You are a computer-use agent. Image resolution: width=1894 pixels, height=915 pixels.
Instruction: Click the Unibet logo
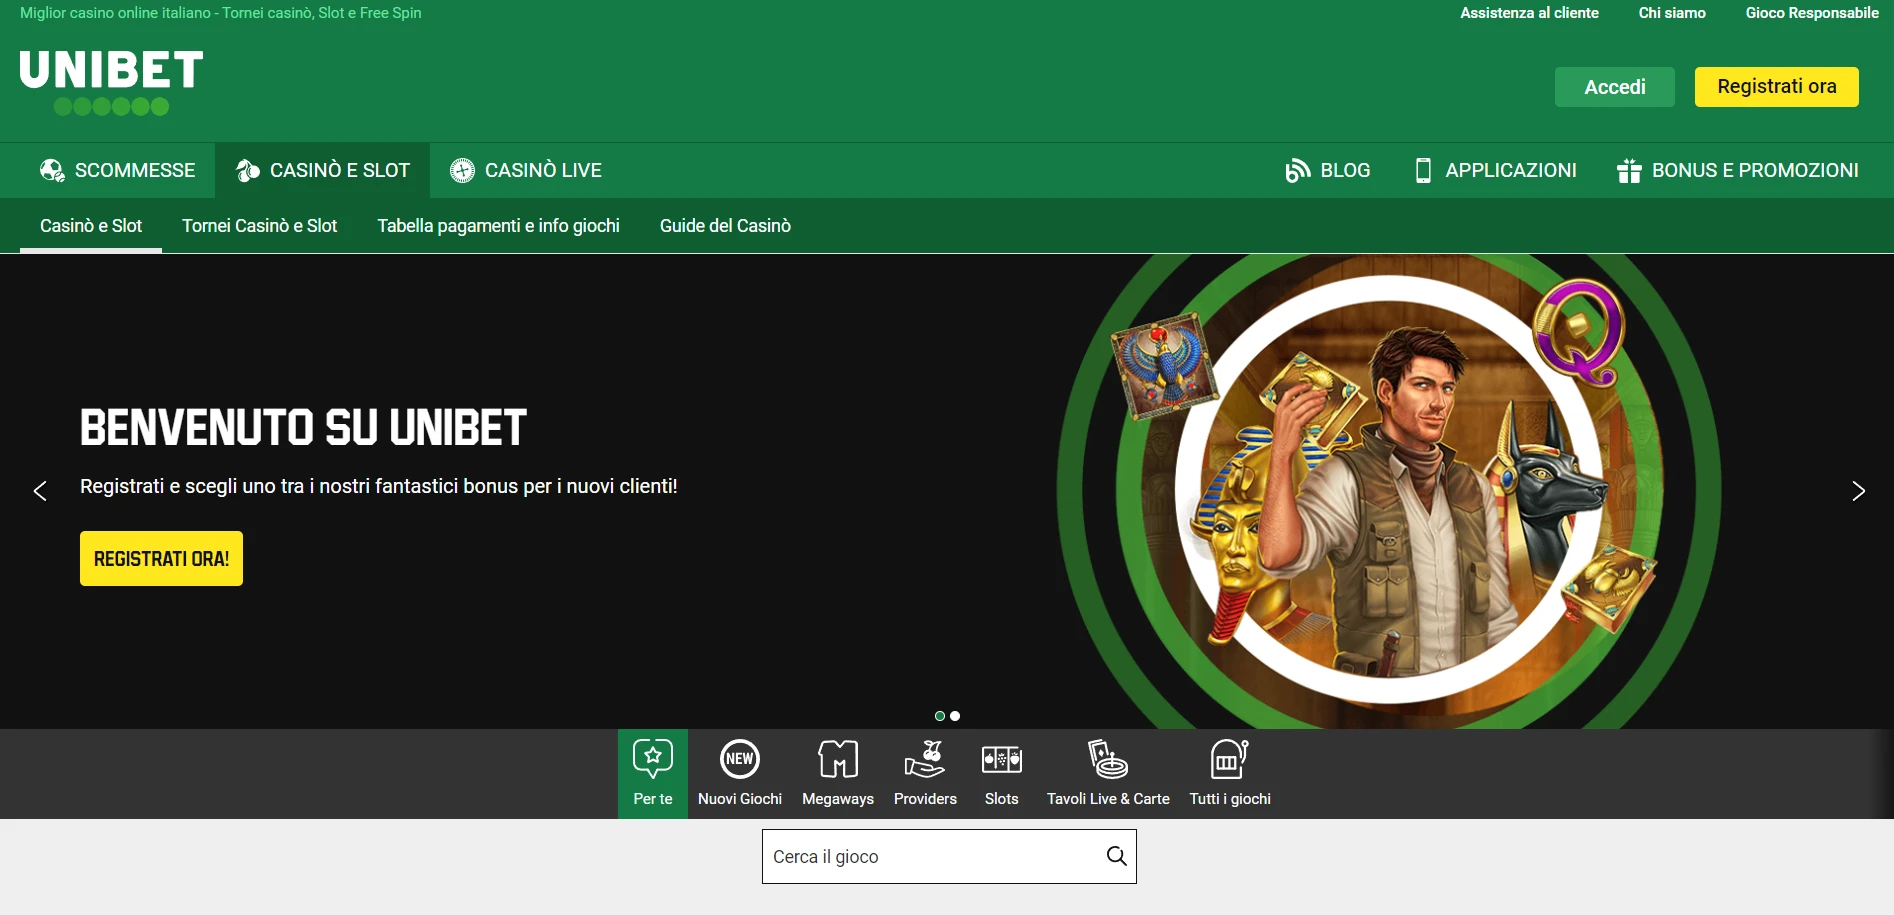coord(111,83)
